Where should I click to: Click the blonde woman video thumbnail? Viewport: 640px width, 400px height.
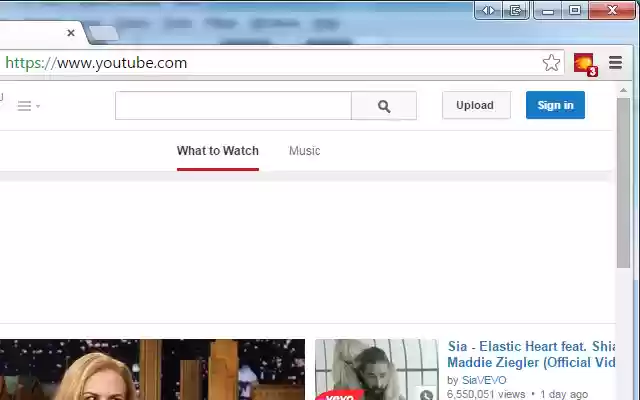pos(152,369)
